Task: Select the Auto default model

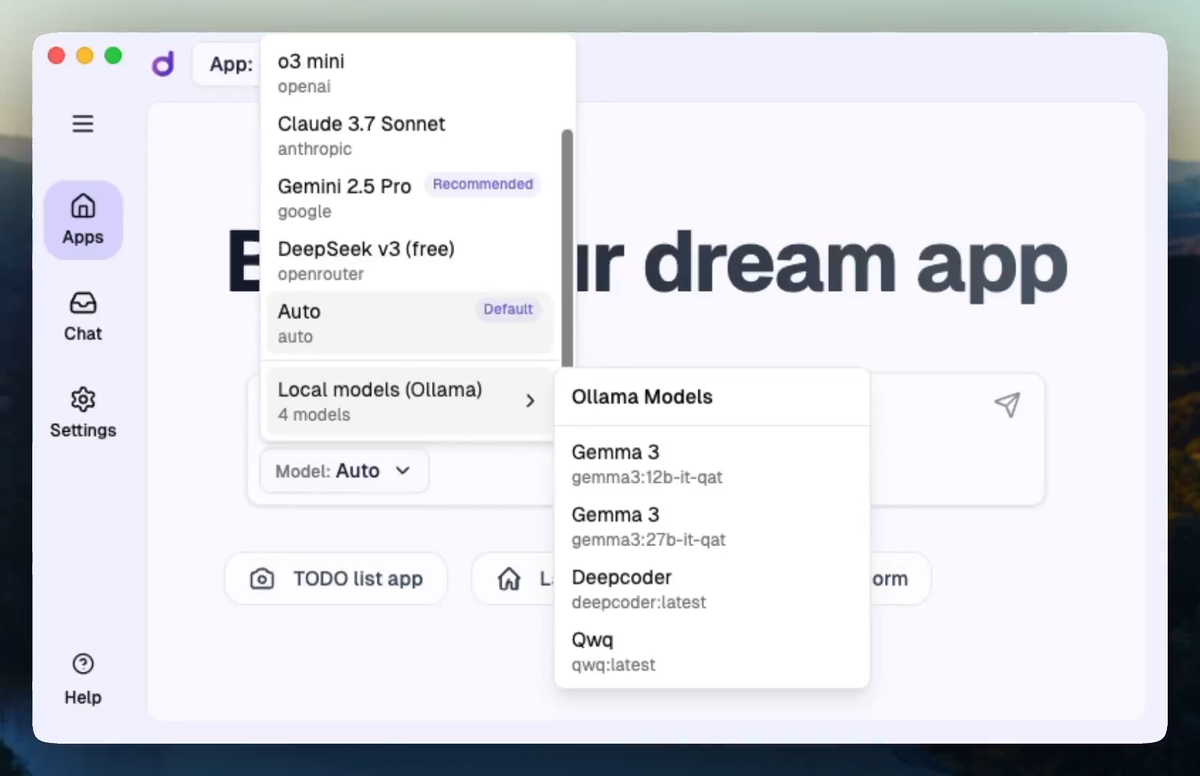Action: point(411,323)
